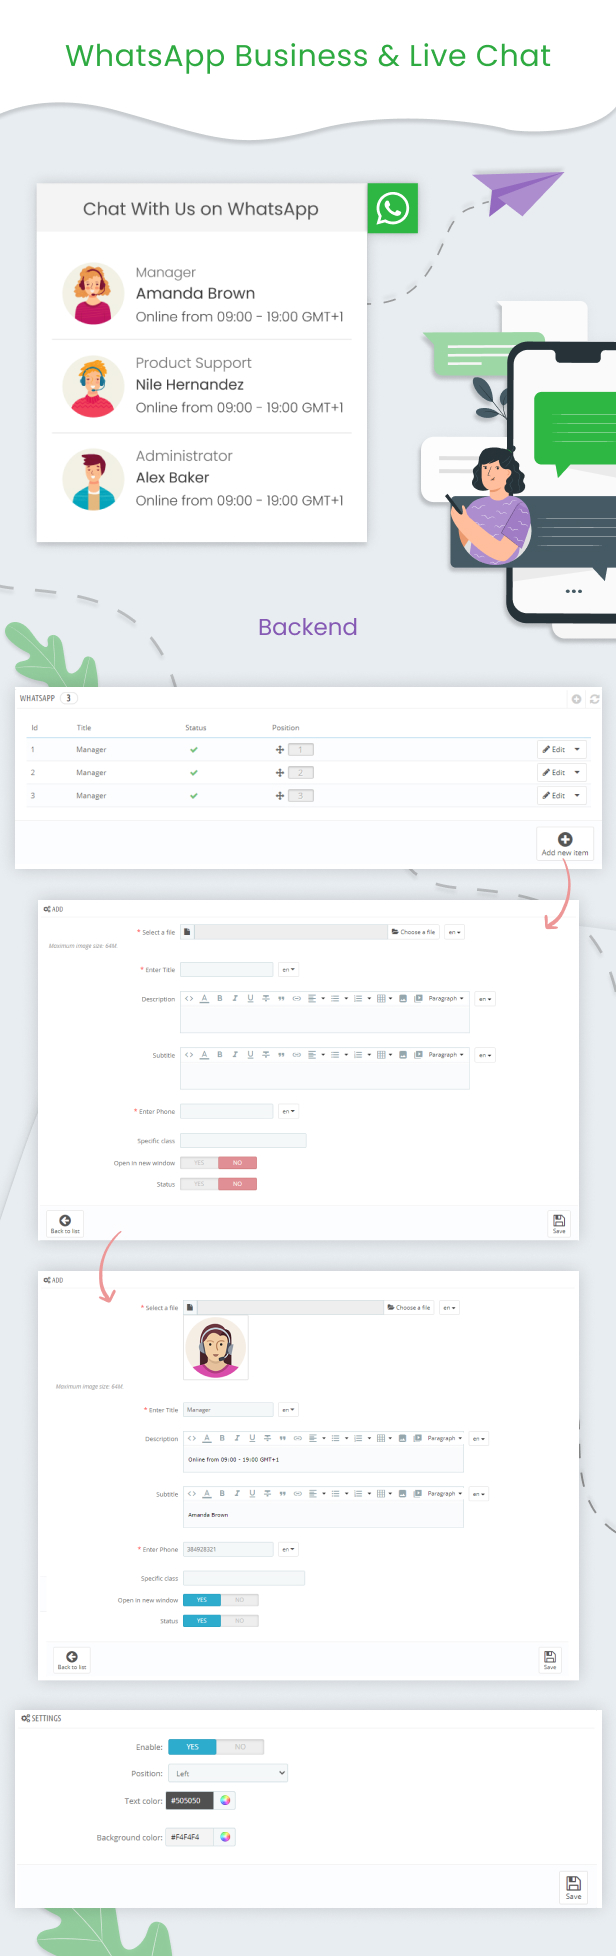
Task: Click Italic icon in empty Description editor
Action: tap(235, 998)
